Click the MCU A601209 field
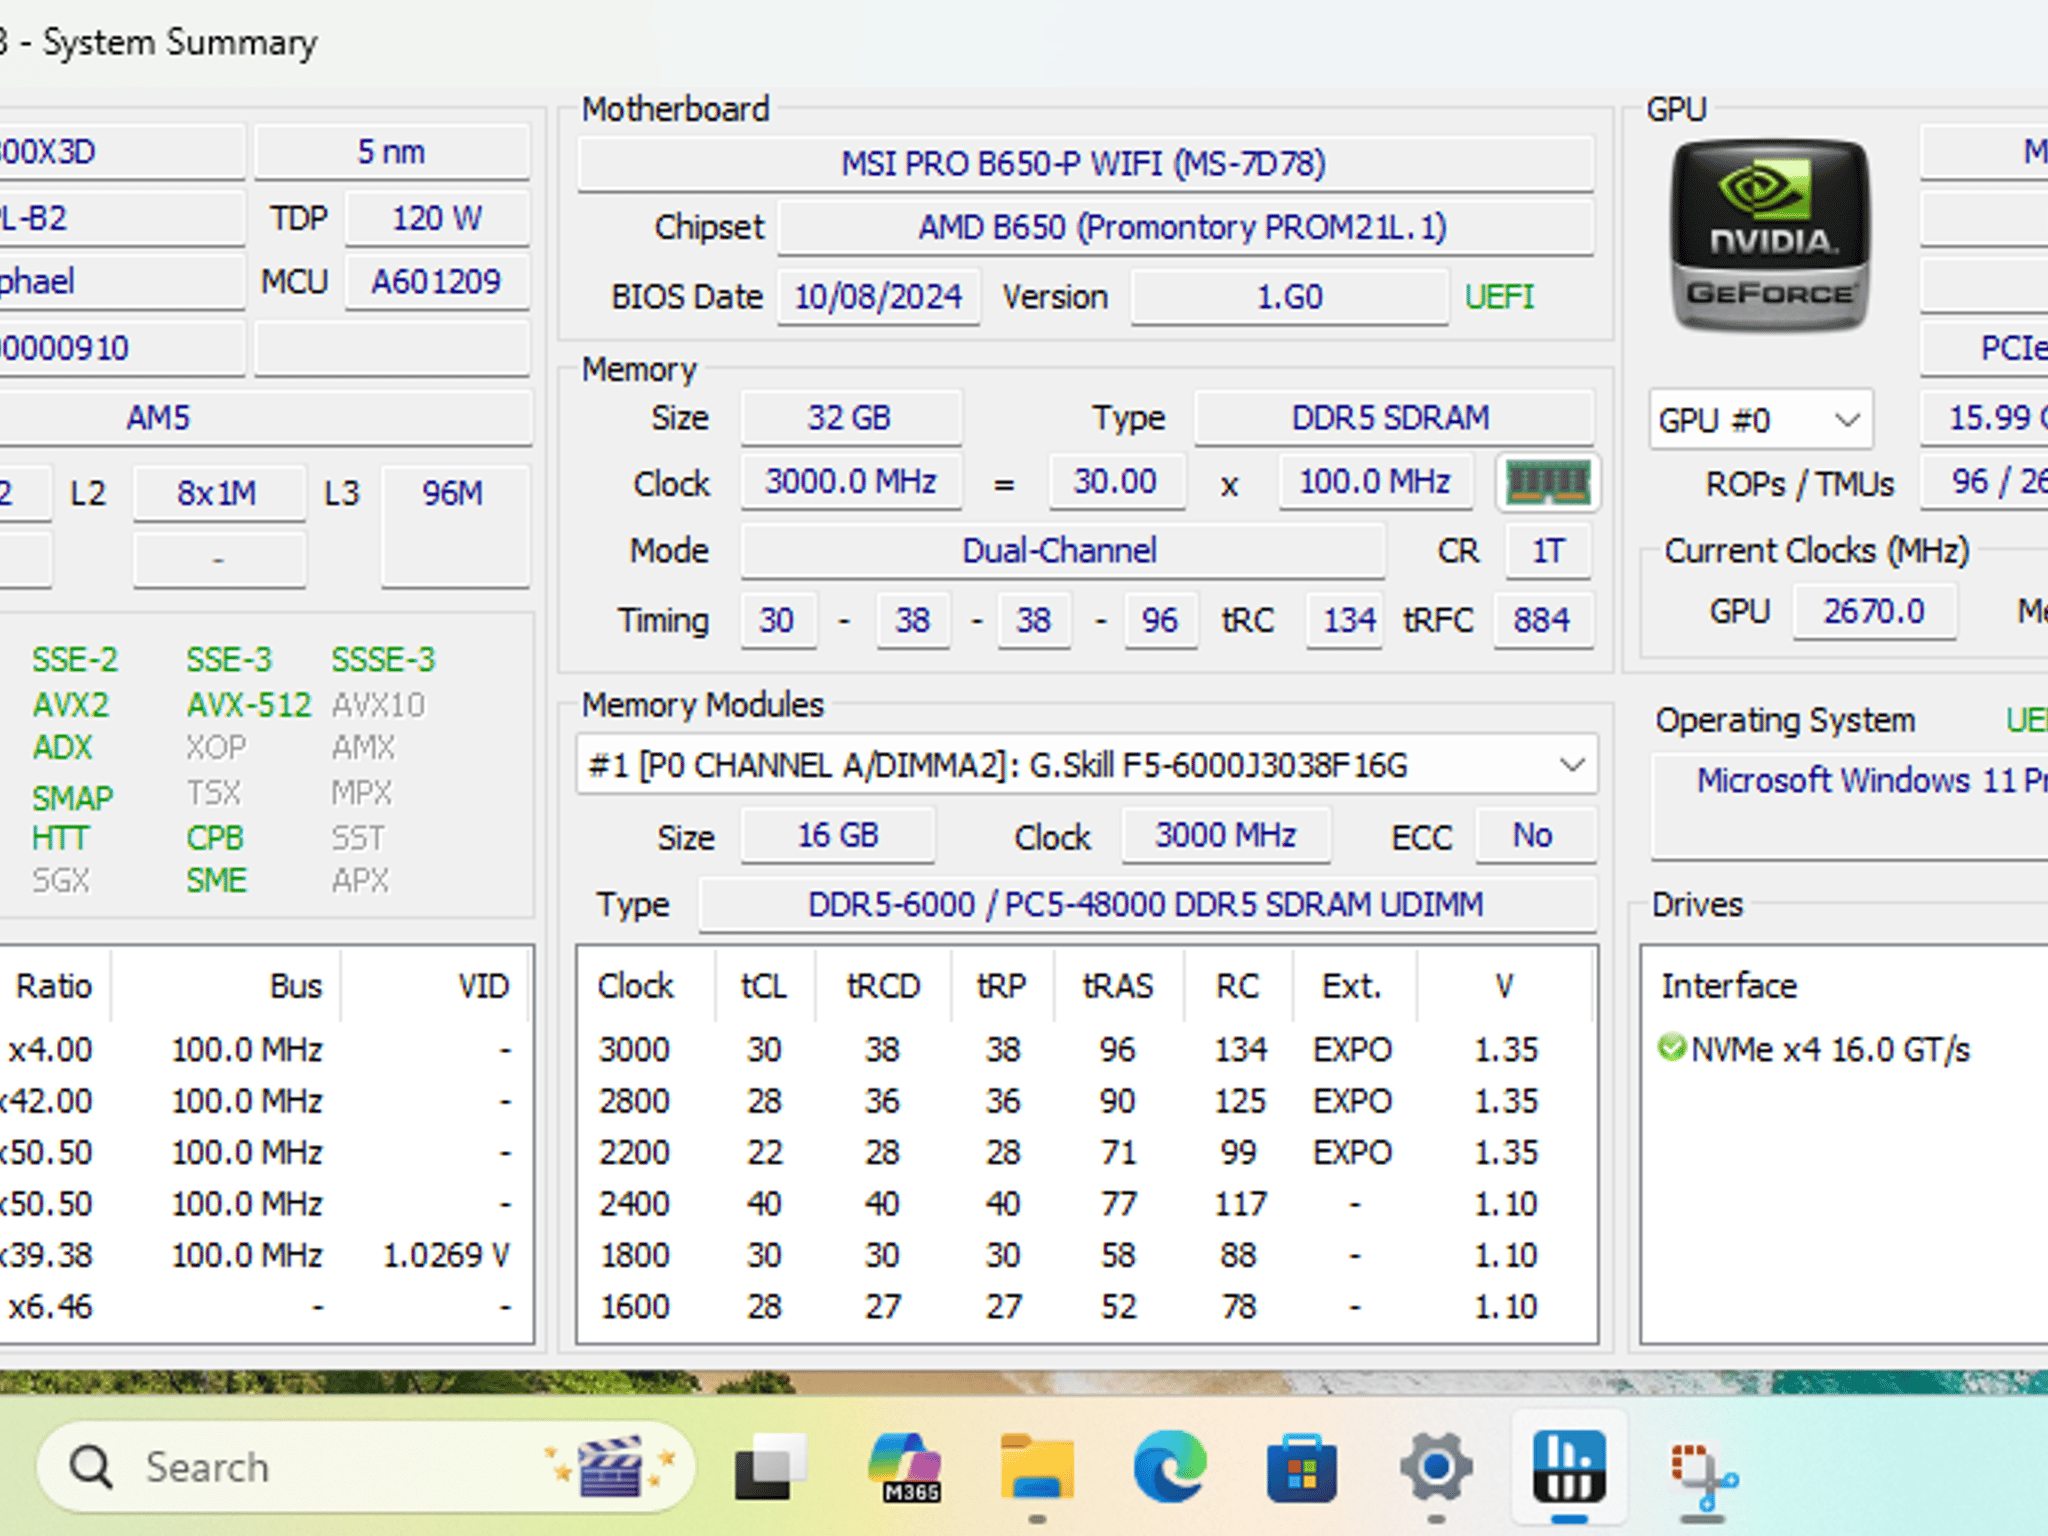The height and width of the screenshot is (1536, 2048). point(437,282)
